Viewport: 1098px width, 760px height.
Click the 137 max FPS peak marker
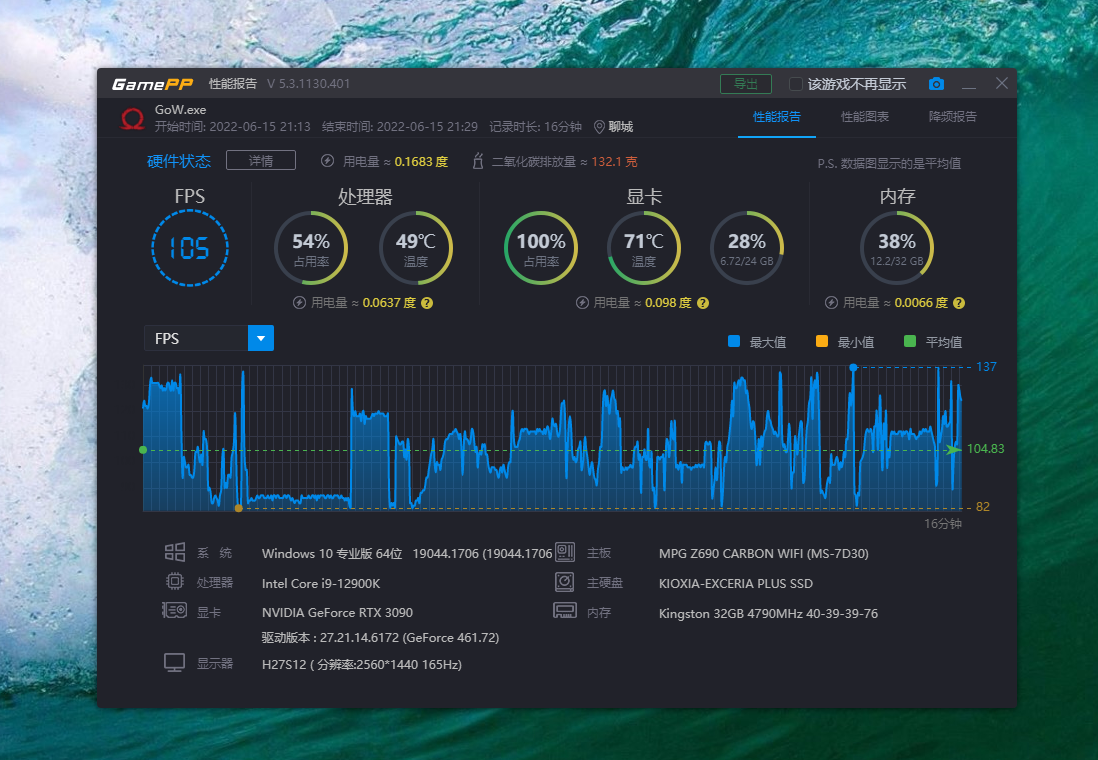853,368
